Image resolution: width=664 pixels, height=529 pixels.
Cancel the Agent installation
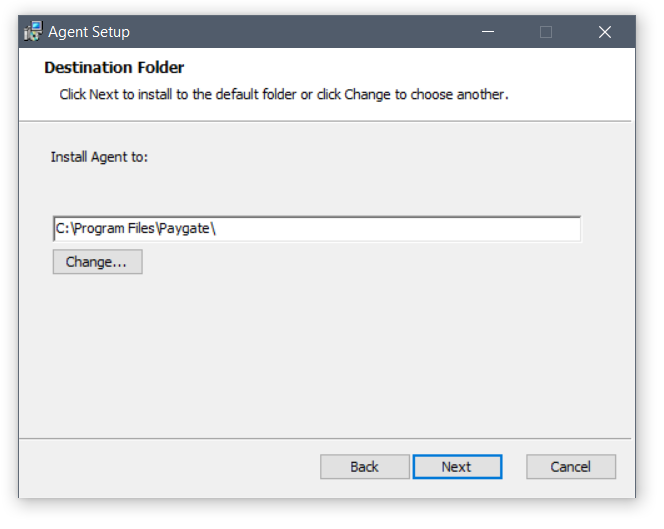point(571,467)
